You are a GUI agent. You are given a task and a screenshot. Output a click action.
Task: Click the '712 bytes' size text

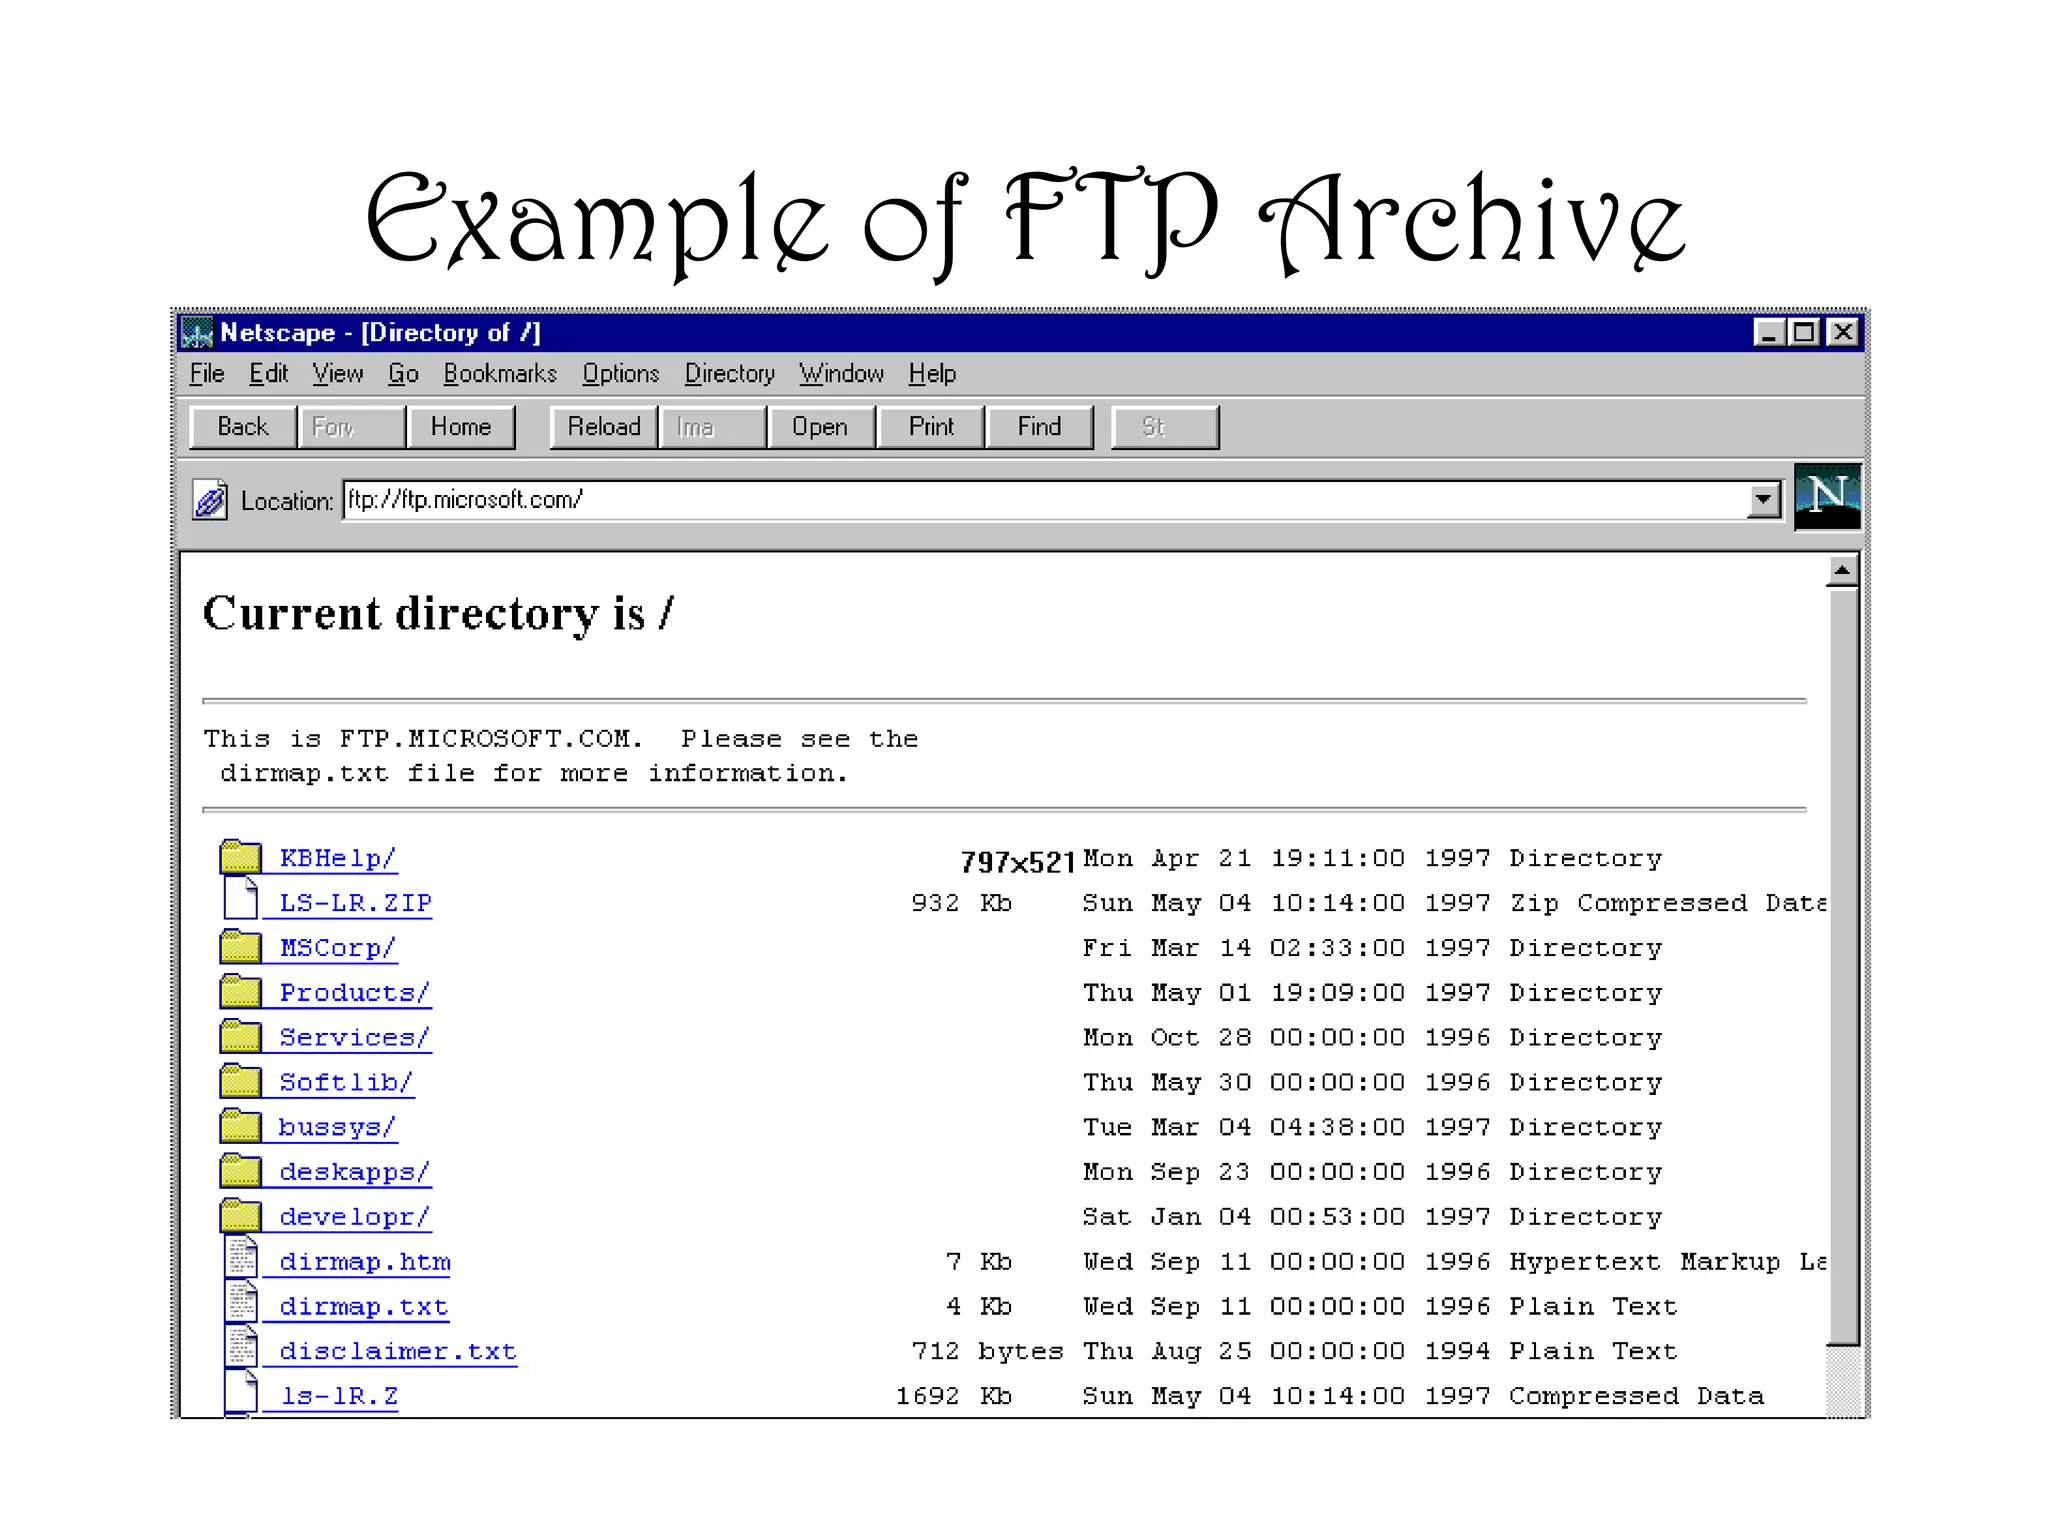click(987, 1352)
